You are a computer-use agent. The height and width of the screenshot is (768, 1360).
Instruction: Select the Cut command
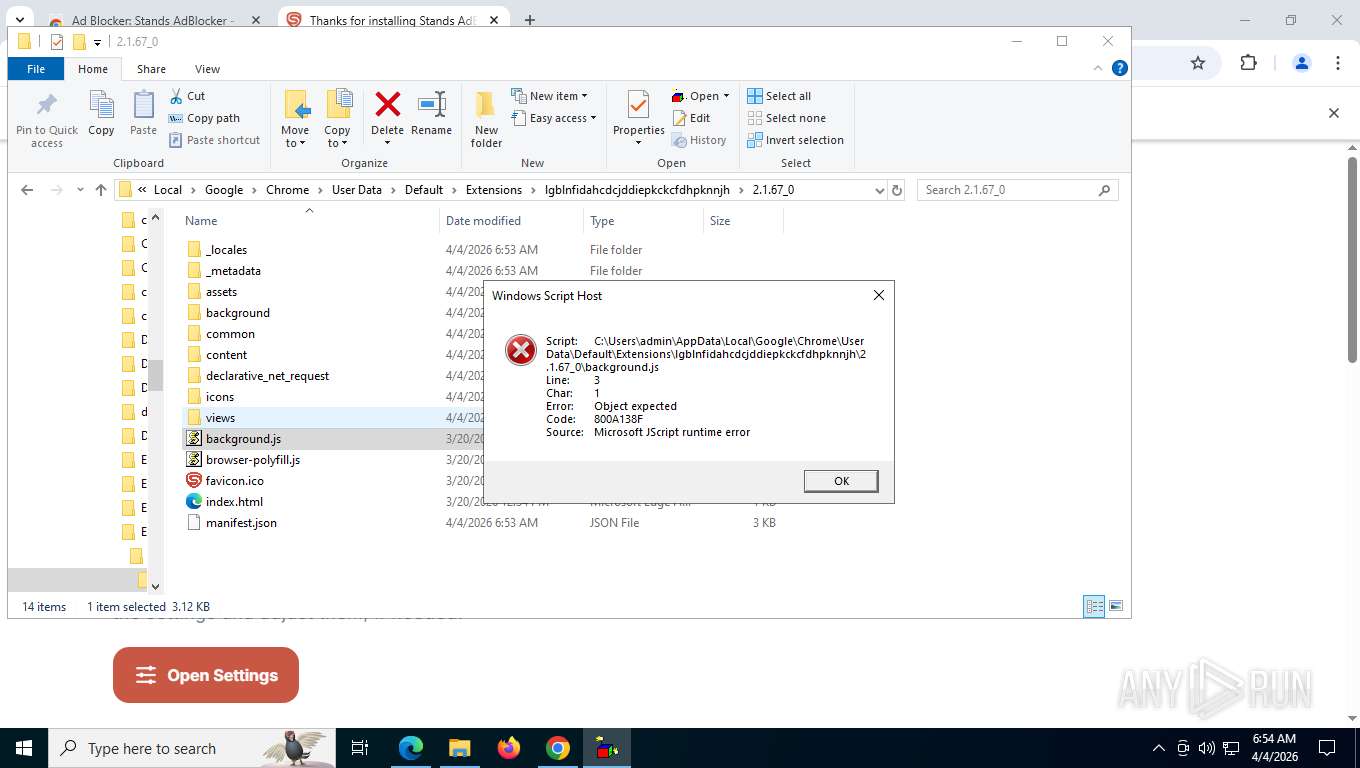pyautogui.click(x=187, y=96)
